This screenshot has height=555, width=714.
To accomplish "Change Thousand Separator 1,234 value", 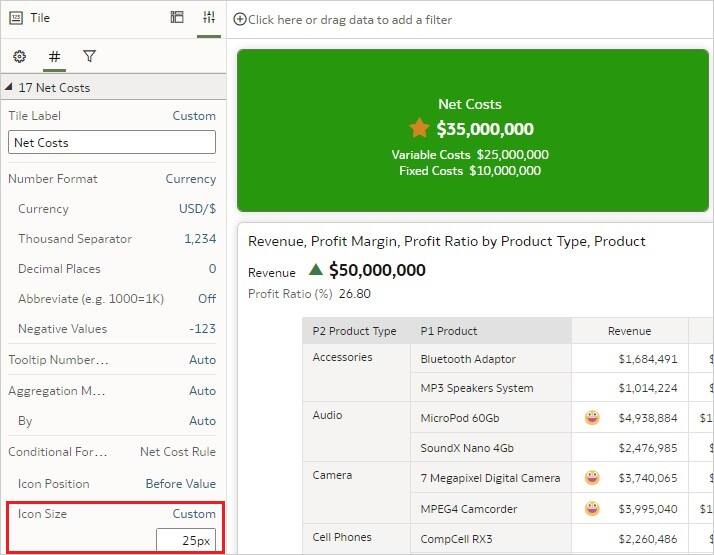I will (x=200, y=239).
